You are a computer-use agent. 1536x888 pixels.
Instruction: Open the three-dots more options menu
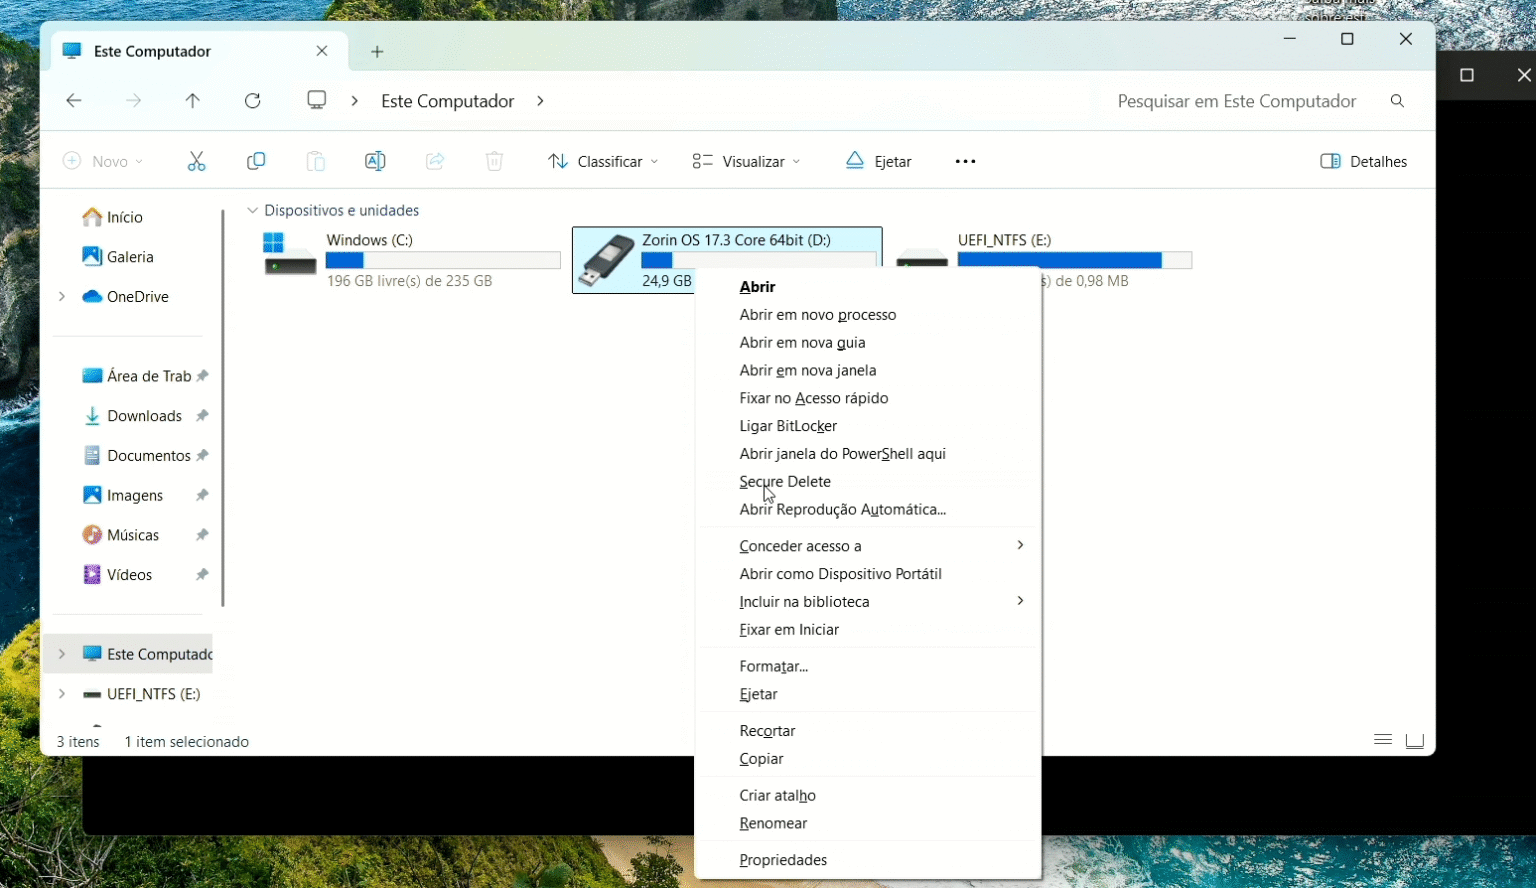click(965, 161)
